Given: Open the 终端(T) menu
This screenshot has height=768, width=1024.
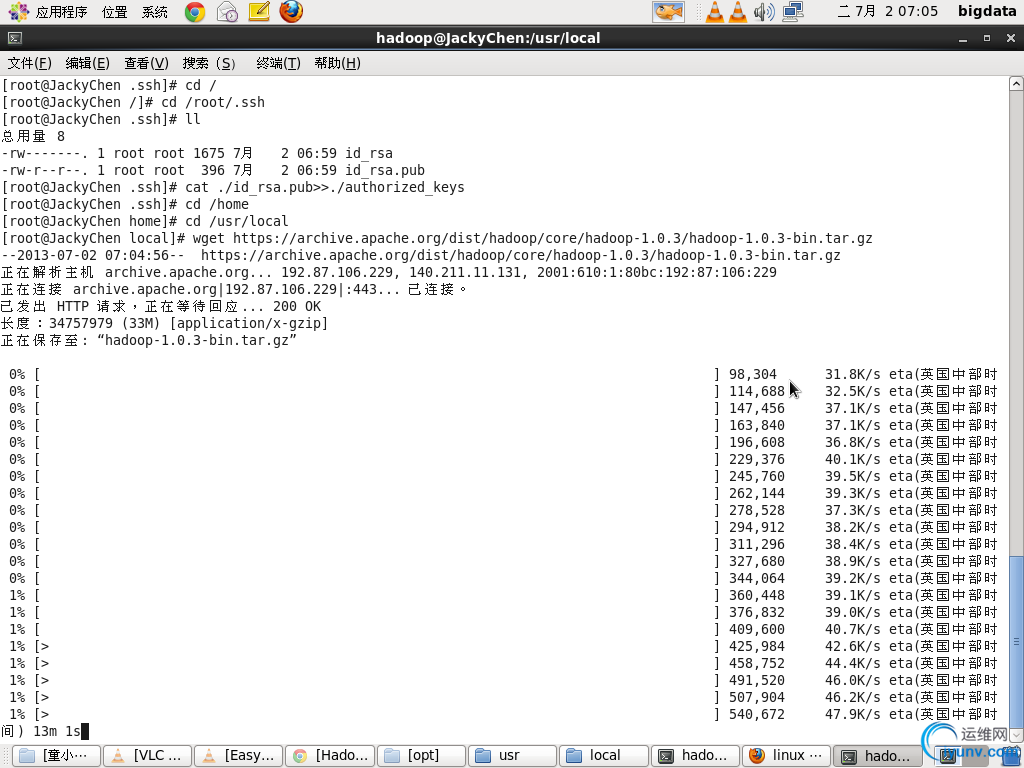Looking at the screenshot, I should point(278,63).
